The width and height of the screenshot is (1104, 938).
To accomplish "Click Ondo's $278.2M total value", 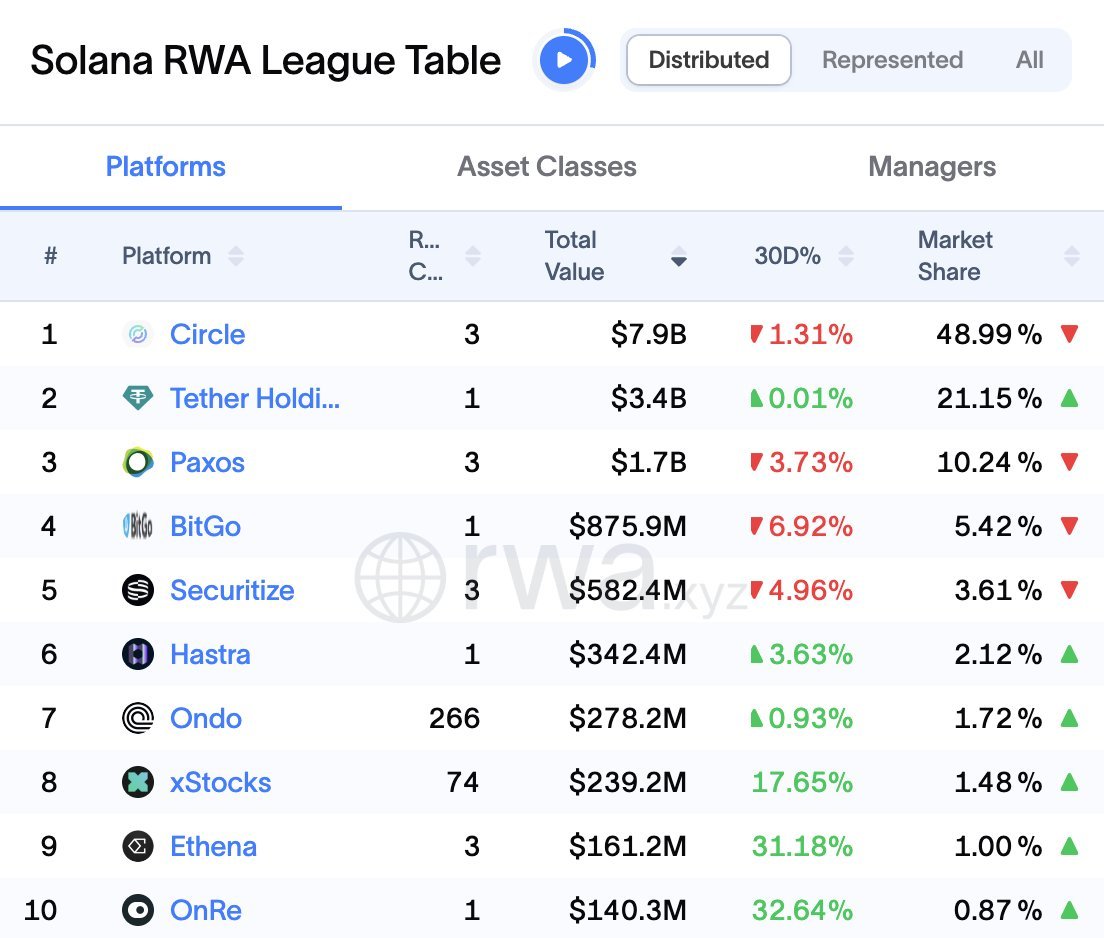I will click(627, 718).
